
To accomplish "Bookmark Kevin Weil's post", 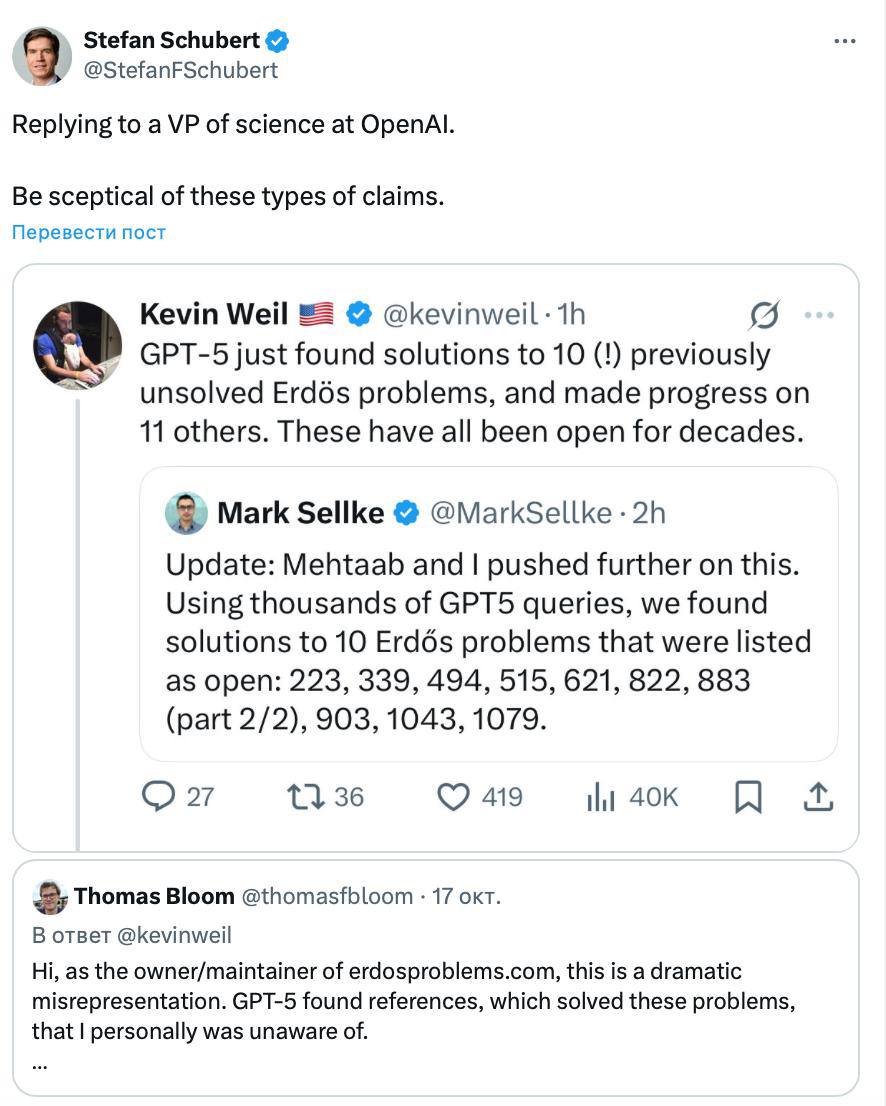I will click(x=748, y=796).
